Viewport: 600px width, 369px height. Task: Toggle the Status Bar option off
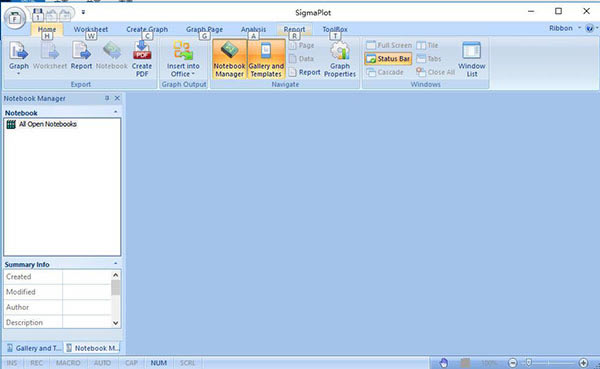[x=388, y=59]
